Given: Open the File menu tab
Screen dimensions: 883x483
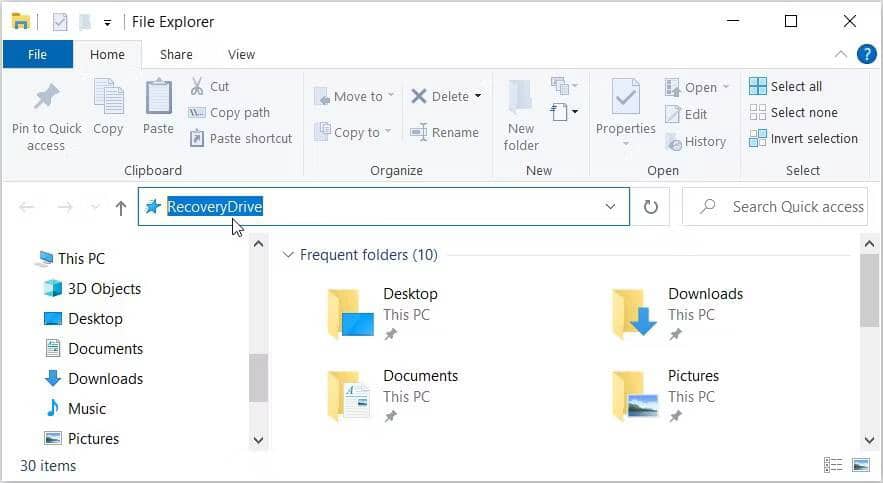Looking at the screenshot, I should [38, 55].
